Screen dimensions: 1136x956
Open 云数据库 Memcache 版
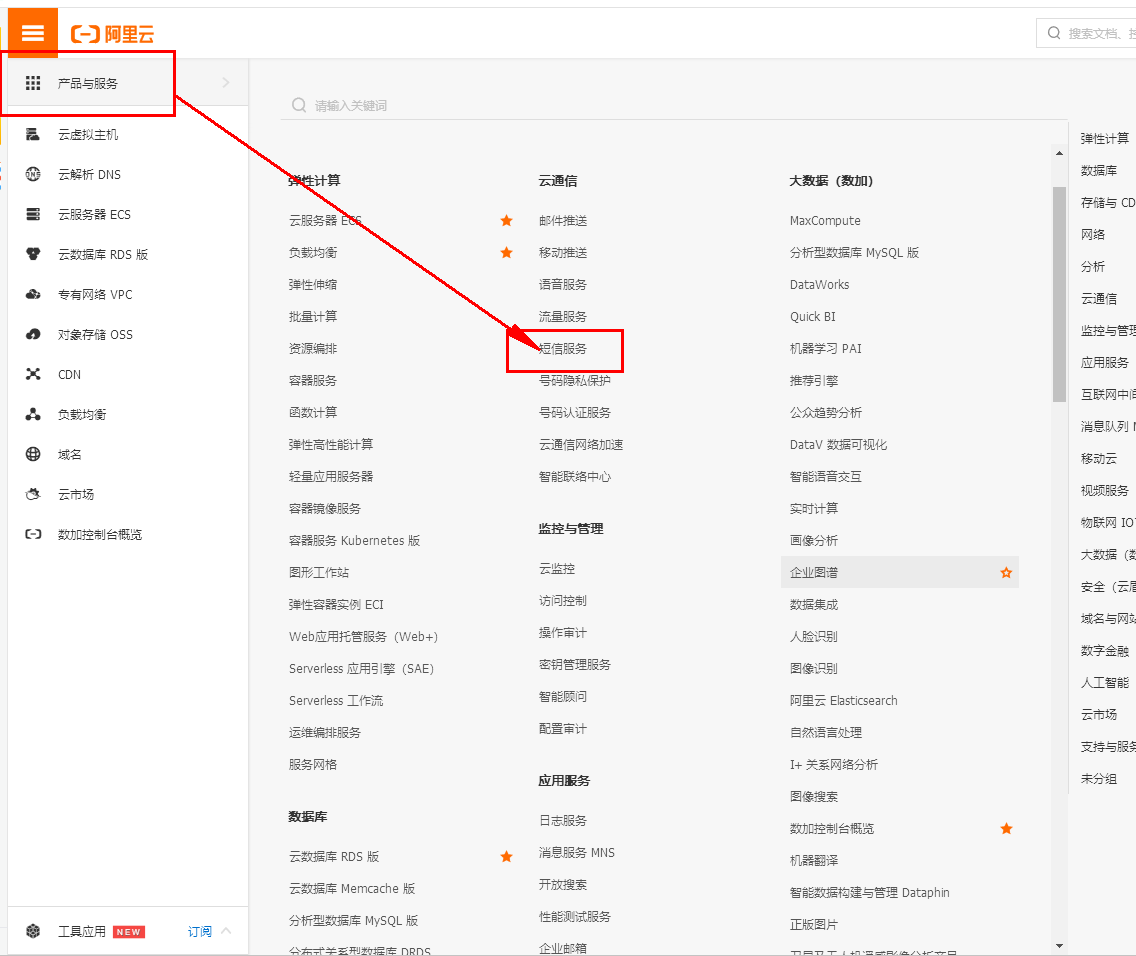point(351,889)
